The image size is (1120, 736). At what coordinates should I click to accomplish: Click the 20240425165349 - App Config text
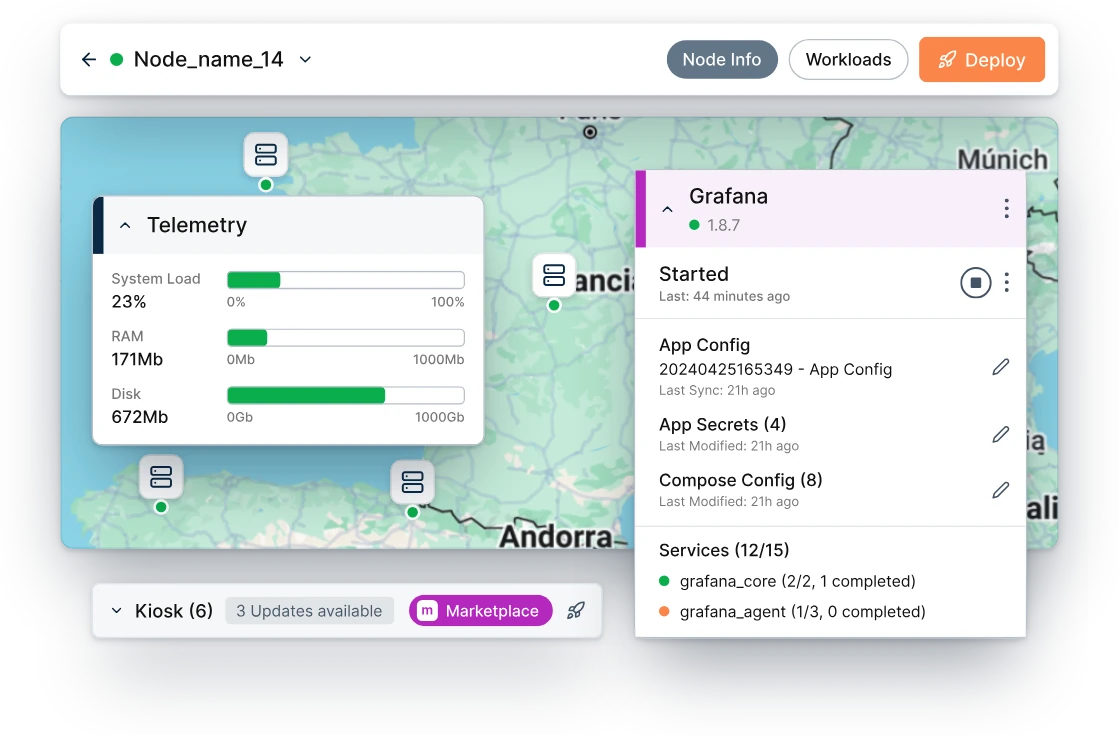tap(775, 369)
